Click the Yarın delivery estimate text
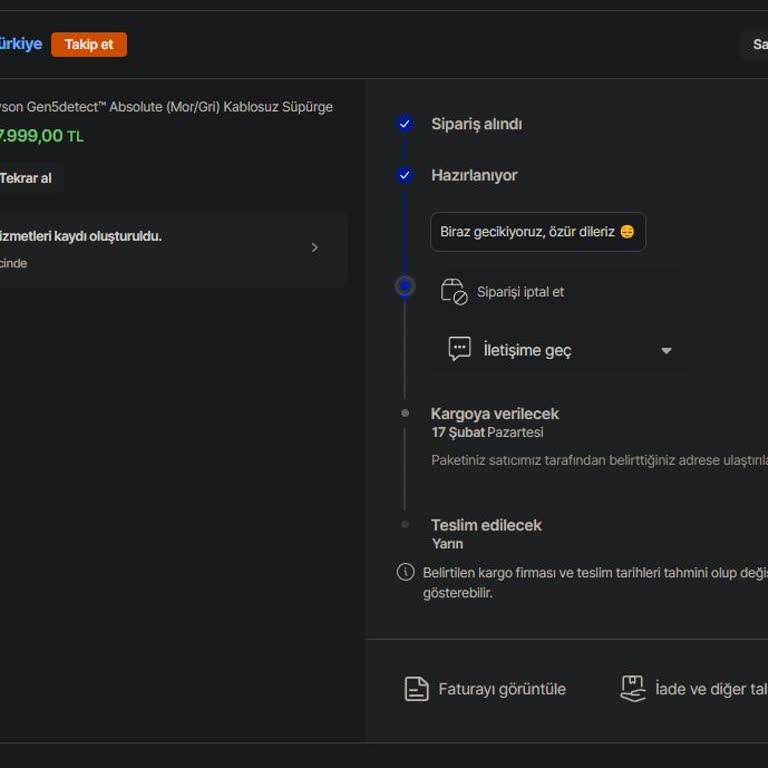This screenshot has width=768, height=768. (447, 544)
